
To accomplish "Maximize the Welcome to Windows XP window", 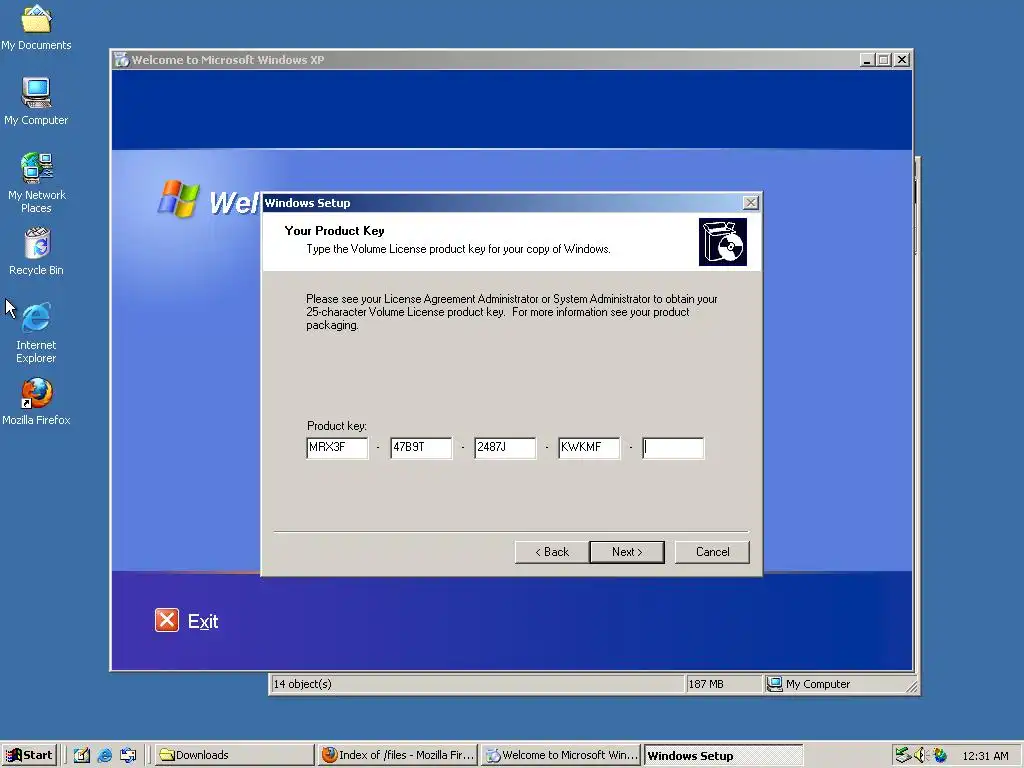I will pyautogui.click(x=884, y=59).
